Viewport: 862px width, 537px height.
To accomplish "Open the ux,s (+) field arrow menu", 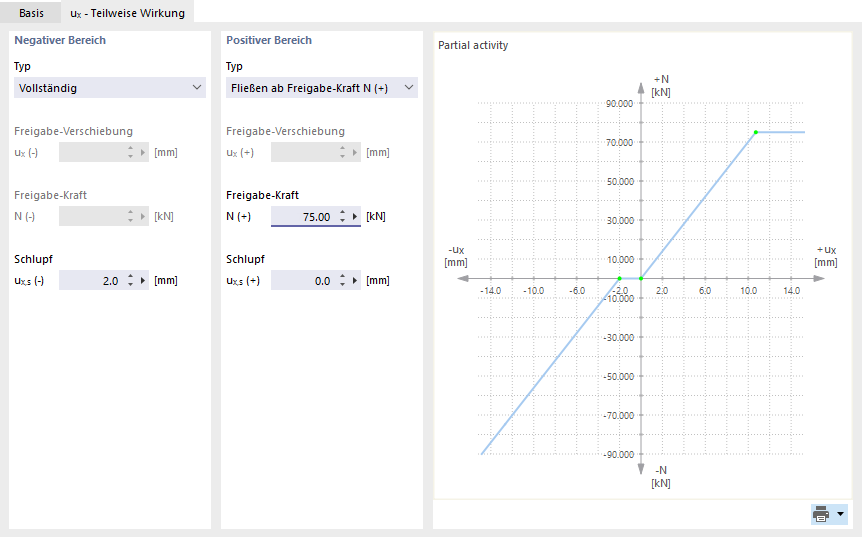I will 355,281.
